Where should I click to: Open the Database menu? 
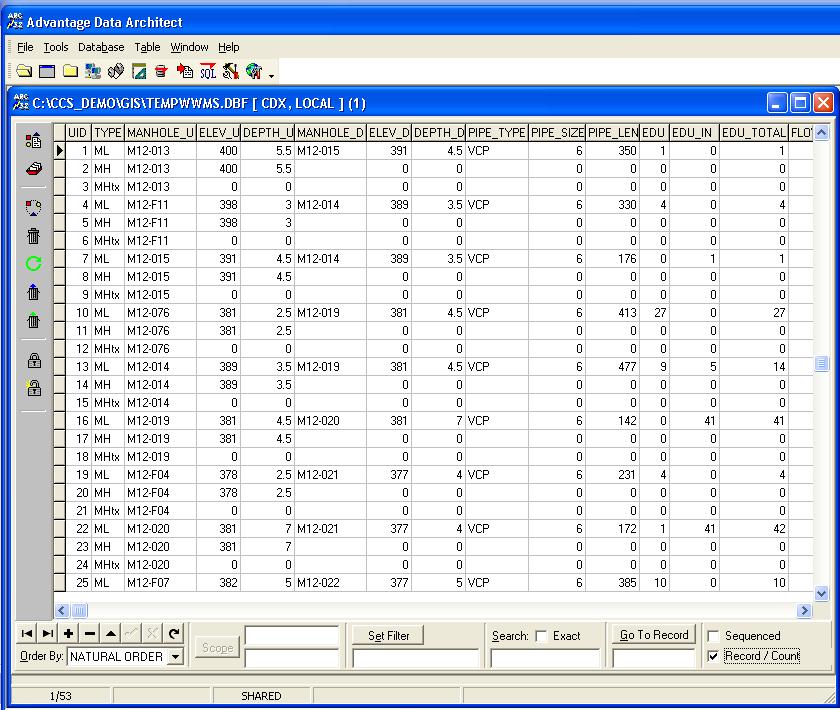tap(101, 47)
